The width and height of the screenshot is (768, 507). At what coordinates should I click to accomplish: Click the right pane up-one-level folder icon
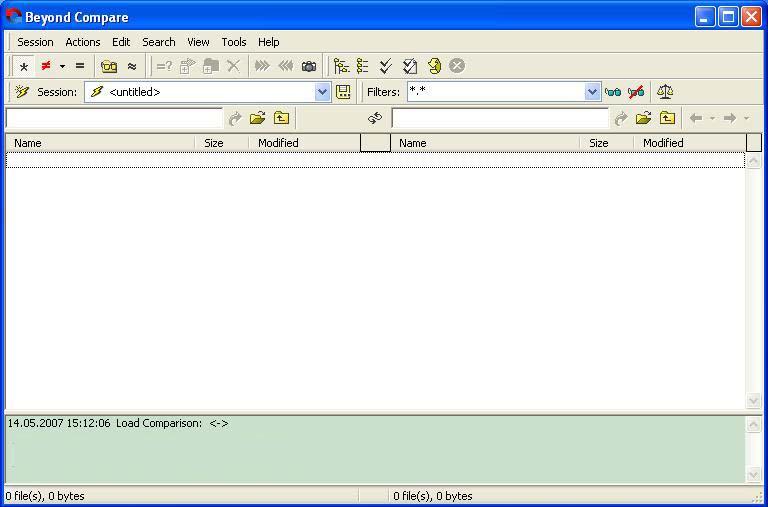[667, 118]
